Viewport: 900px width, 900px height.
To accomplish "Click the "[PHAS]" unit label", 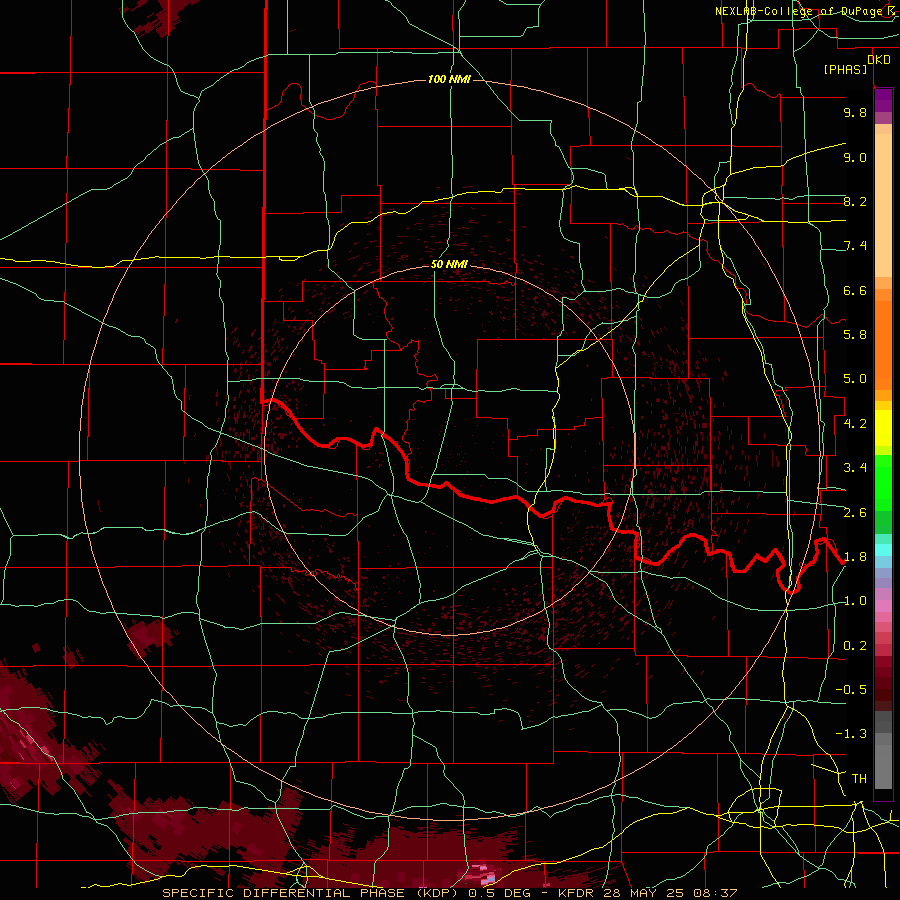I will [845, 70].
